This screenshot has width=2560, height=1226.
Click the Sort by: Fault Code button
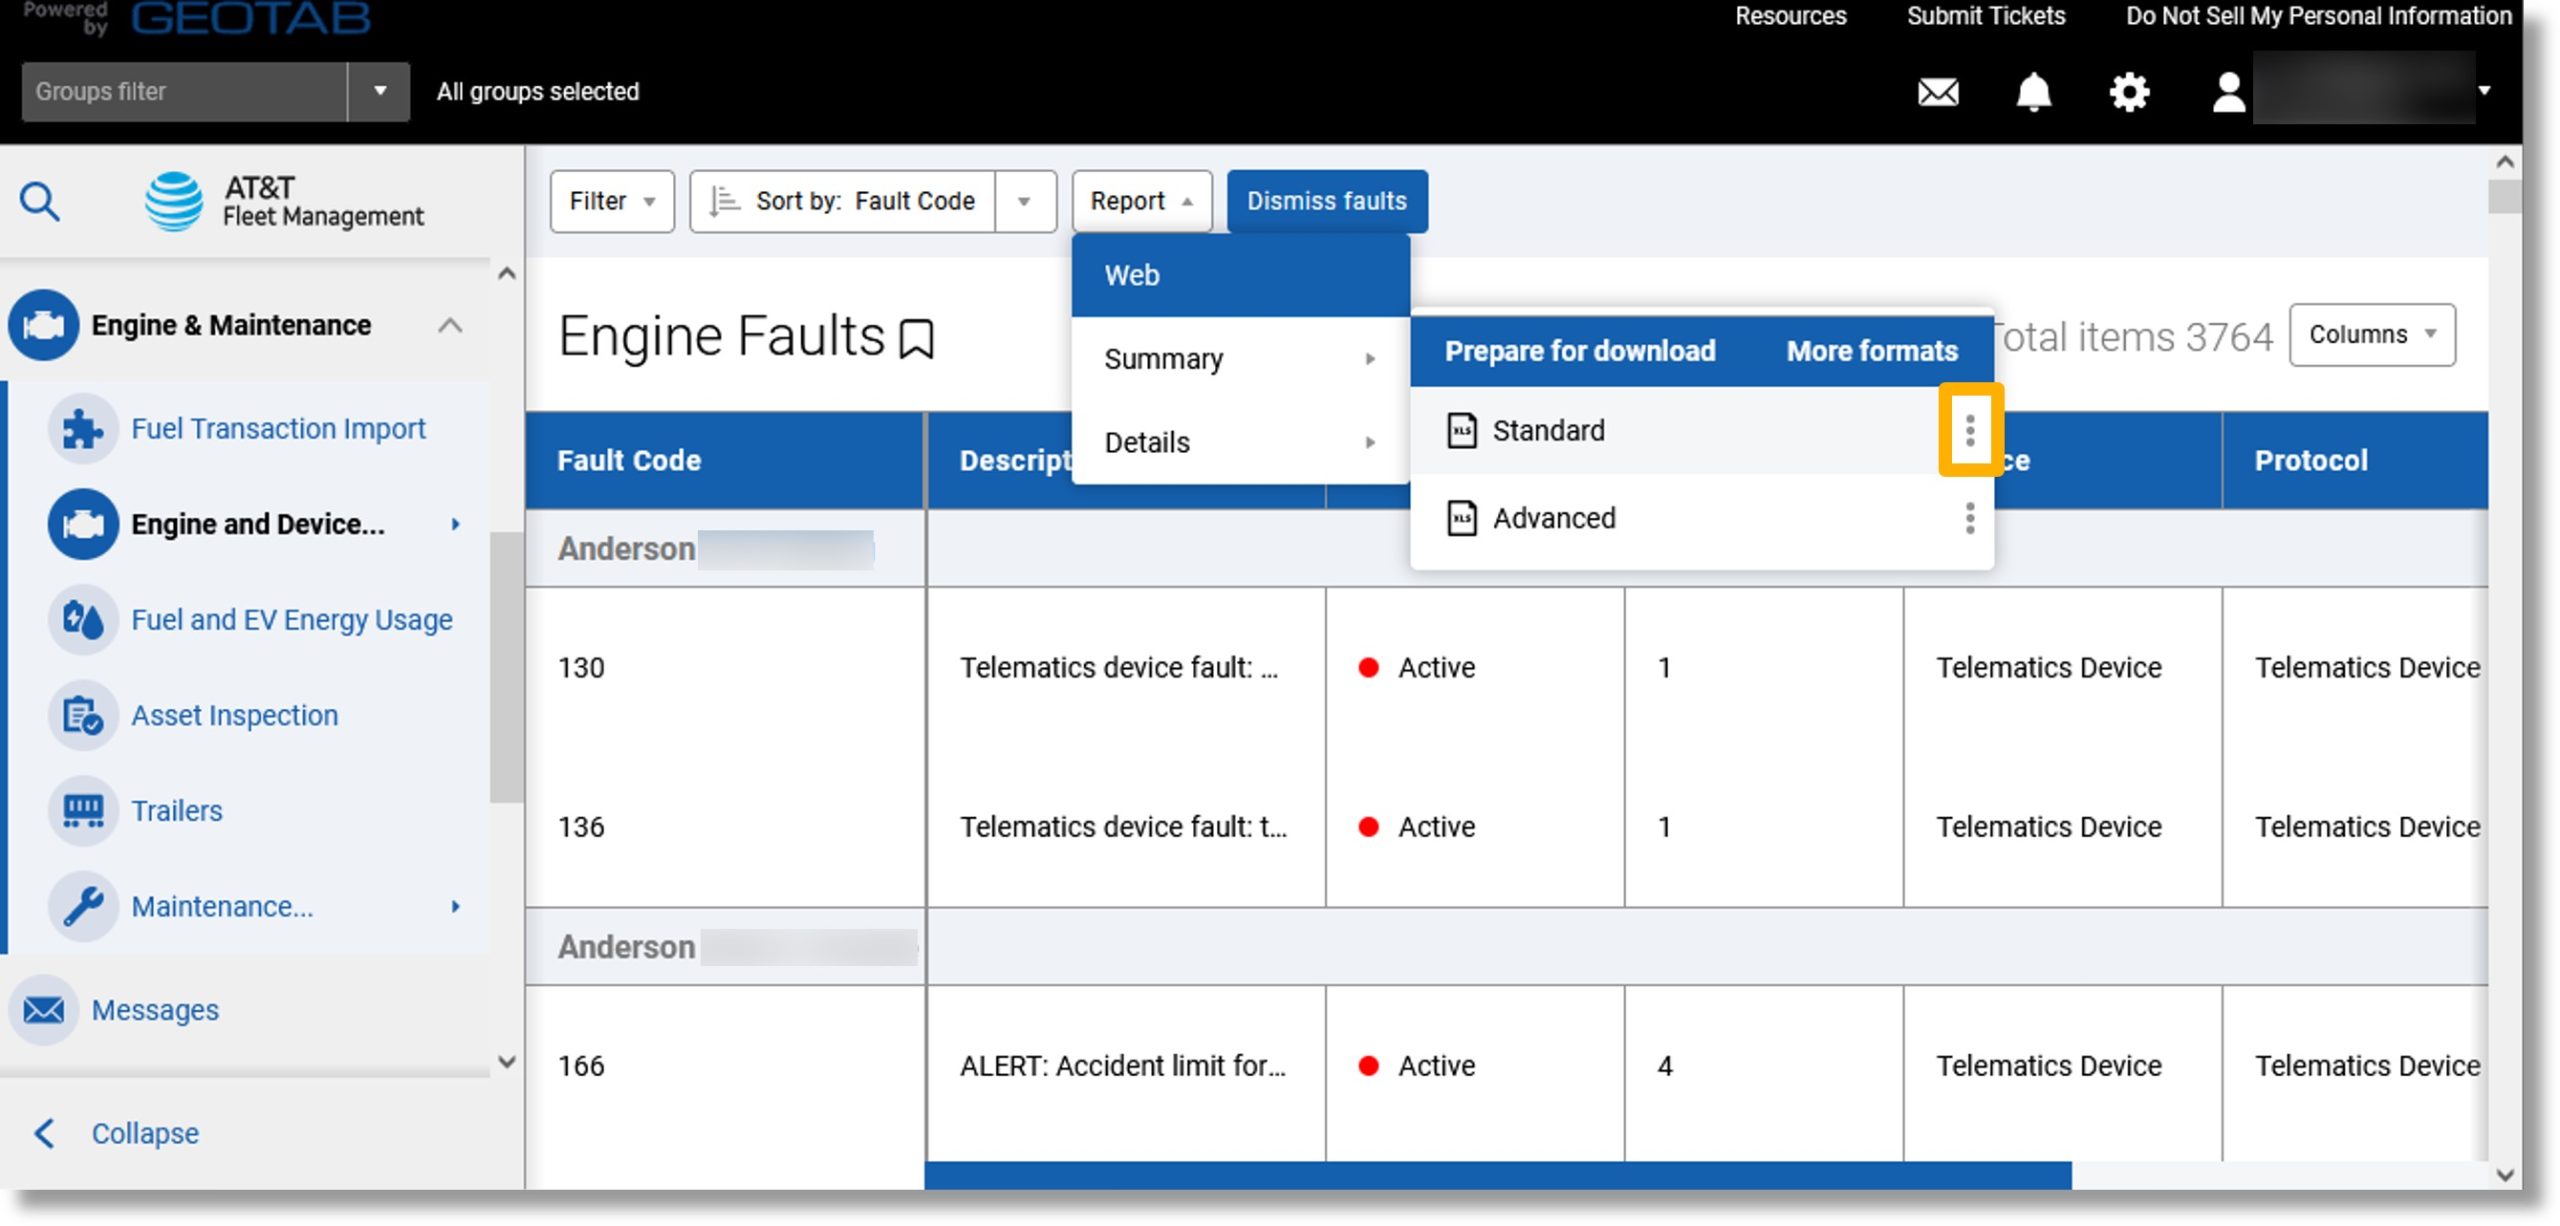842,201
